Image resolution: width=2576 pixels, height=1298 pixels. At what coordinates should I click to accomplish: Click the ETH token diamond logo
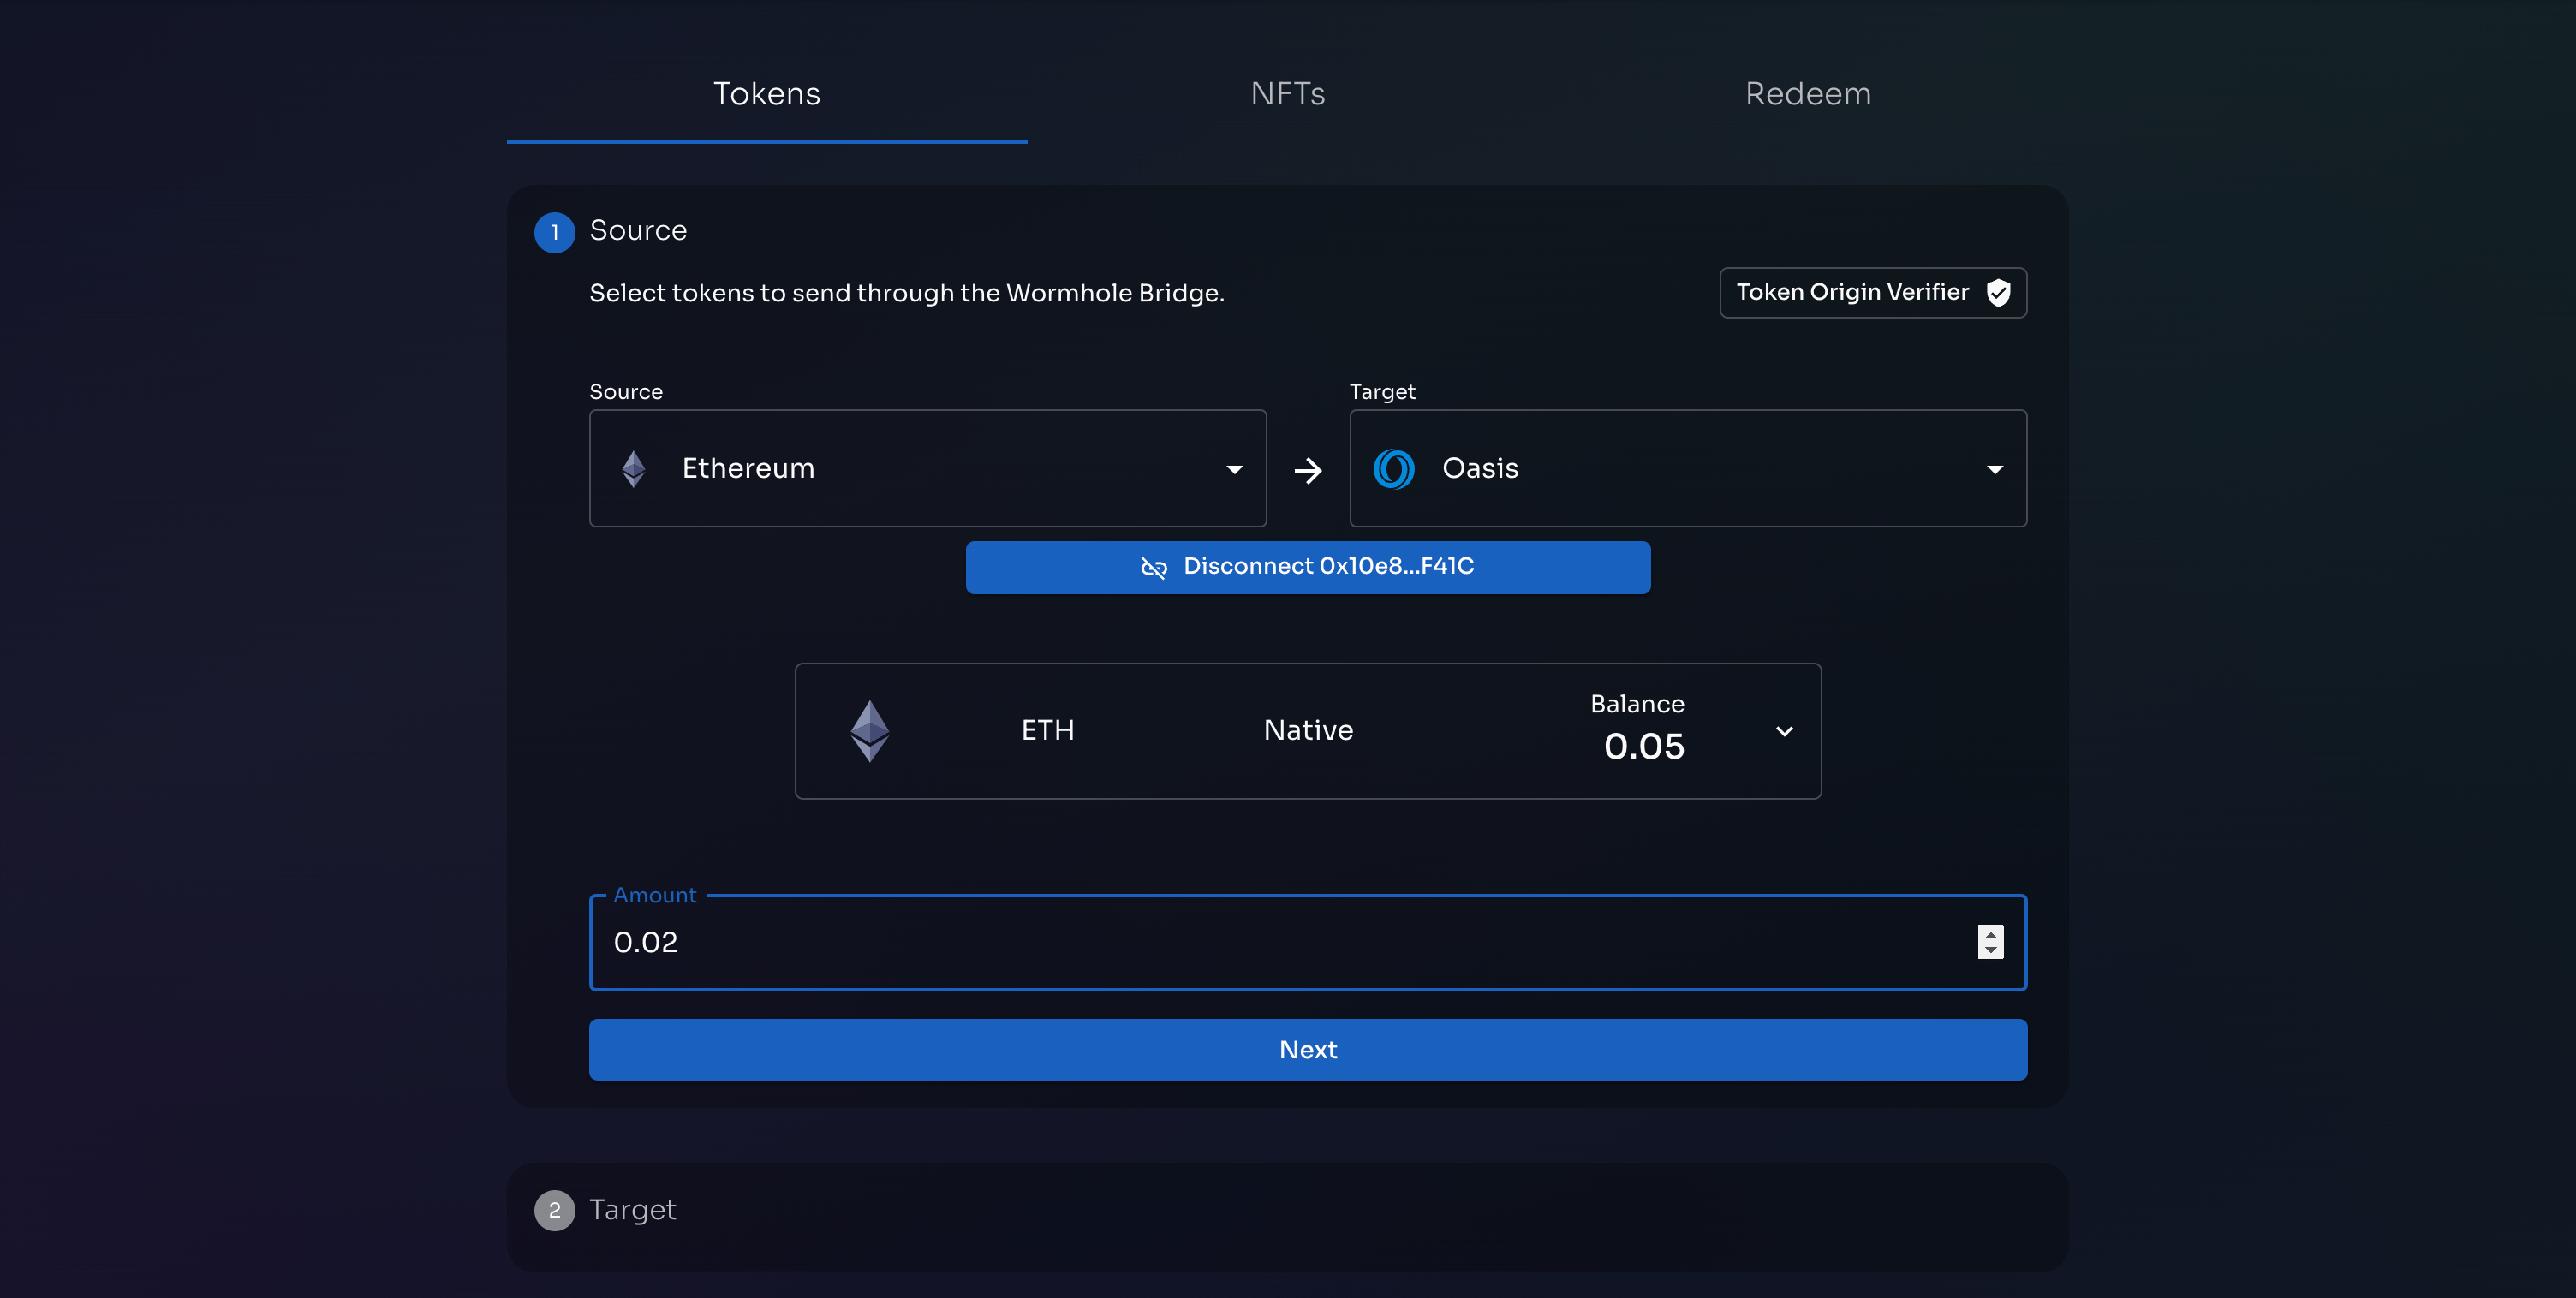(869, 730)
